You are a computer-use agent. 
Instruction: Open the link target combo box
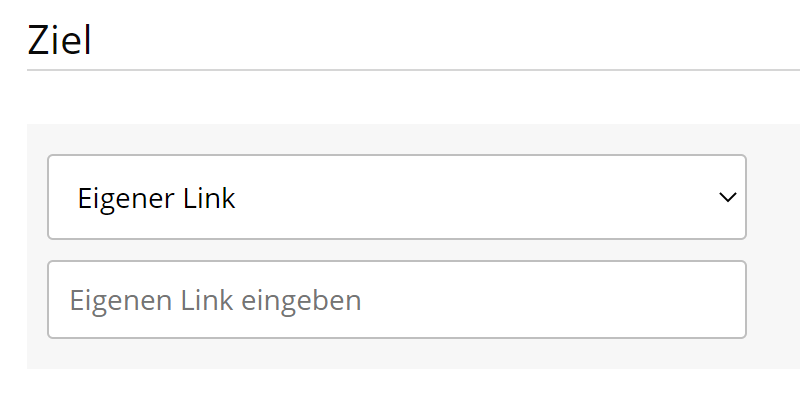point(397,197)
